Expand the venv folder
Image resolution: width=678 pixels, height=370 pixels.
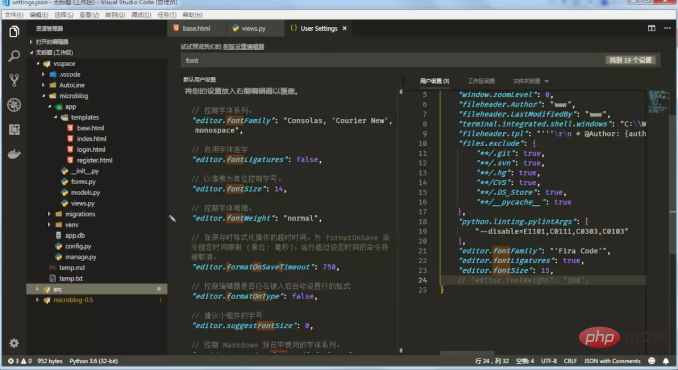tap(97, 225)
